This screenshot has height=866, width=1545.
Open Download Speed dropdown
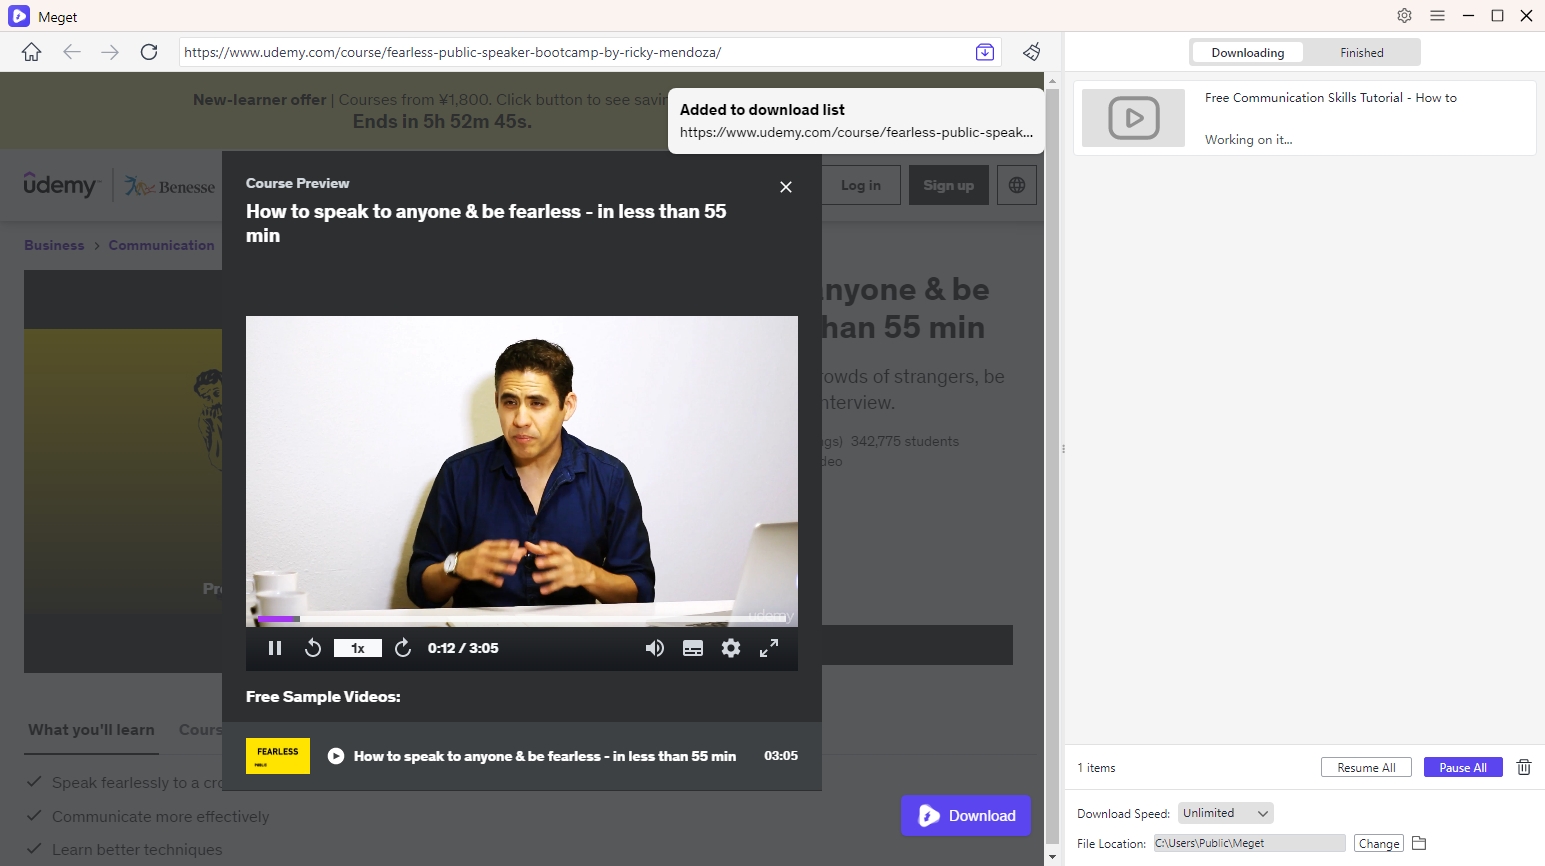tap(1226, 813)
